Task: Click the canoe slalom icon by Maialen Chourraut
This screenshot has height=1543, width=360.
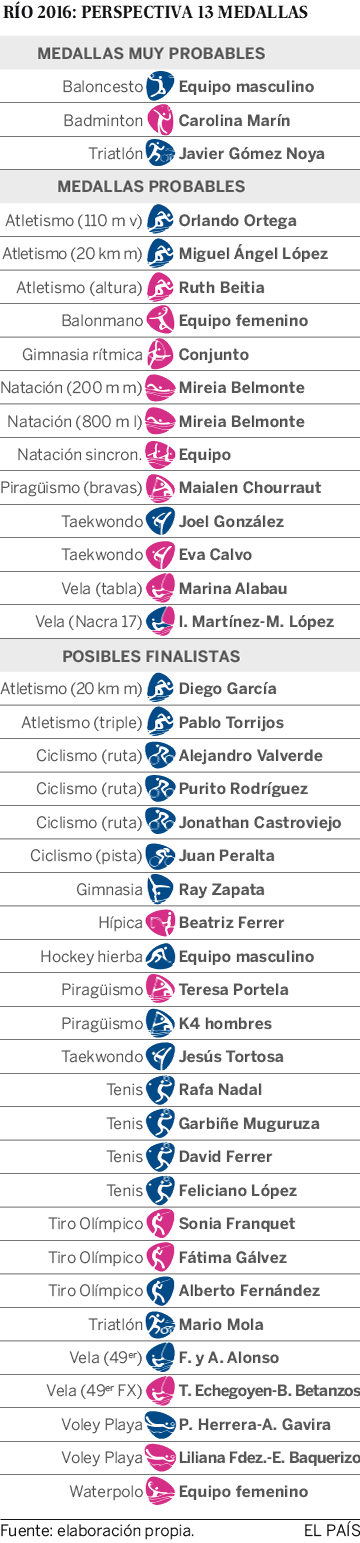Action: pos(160,488)
